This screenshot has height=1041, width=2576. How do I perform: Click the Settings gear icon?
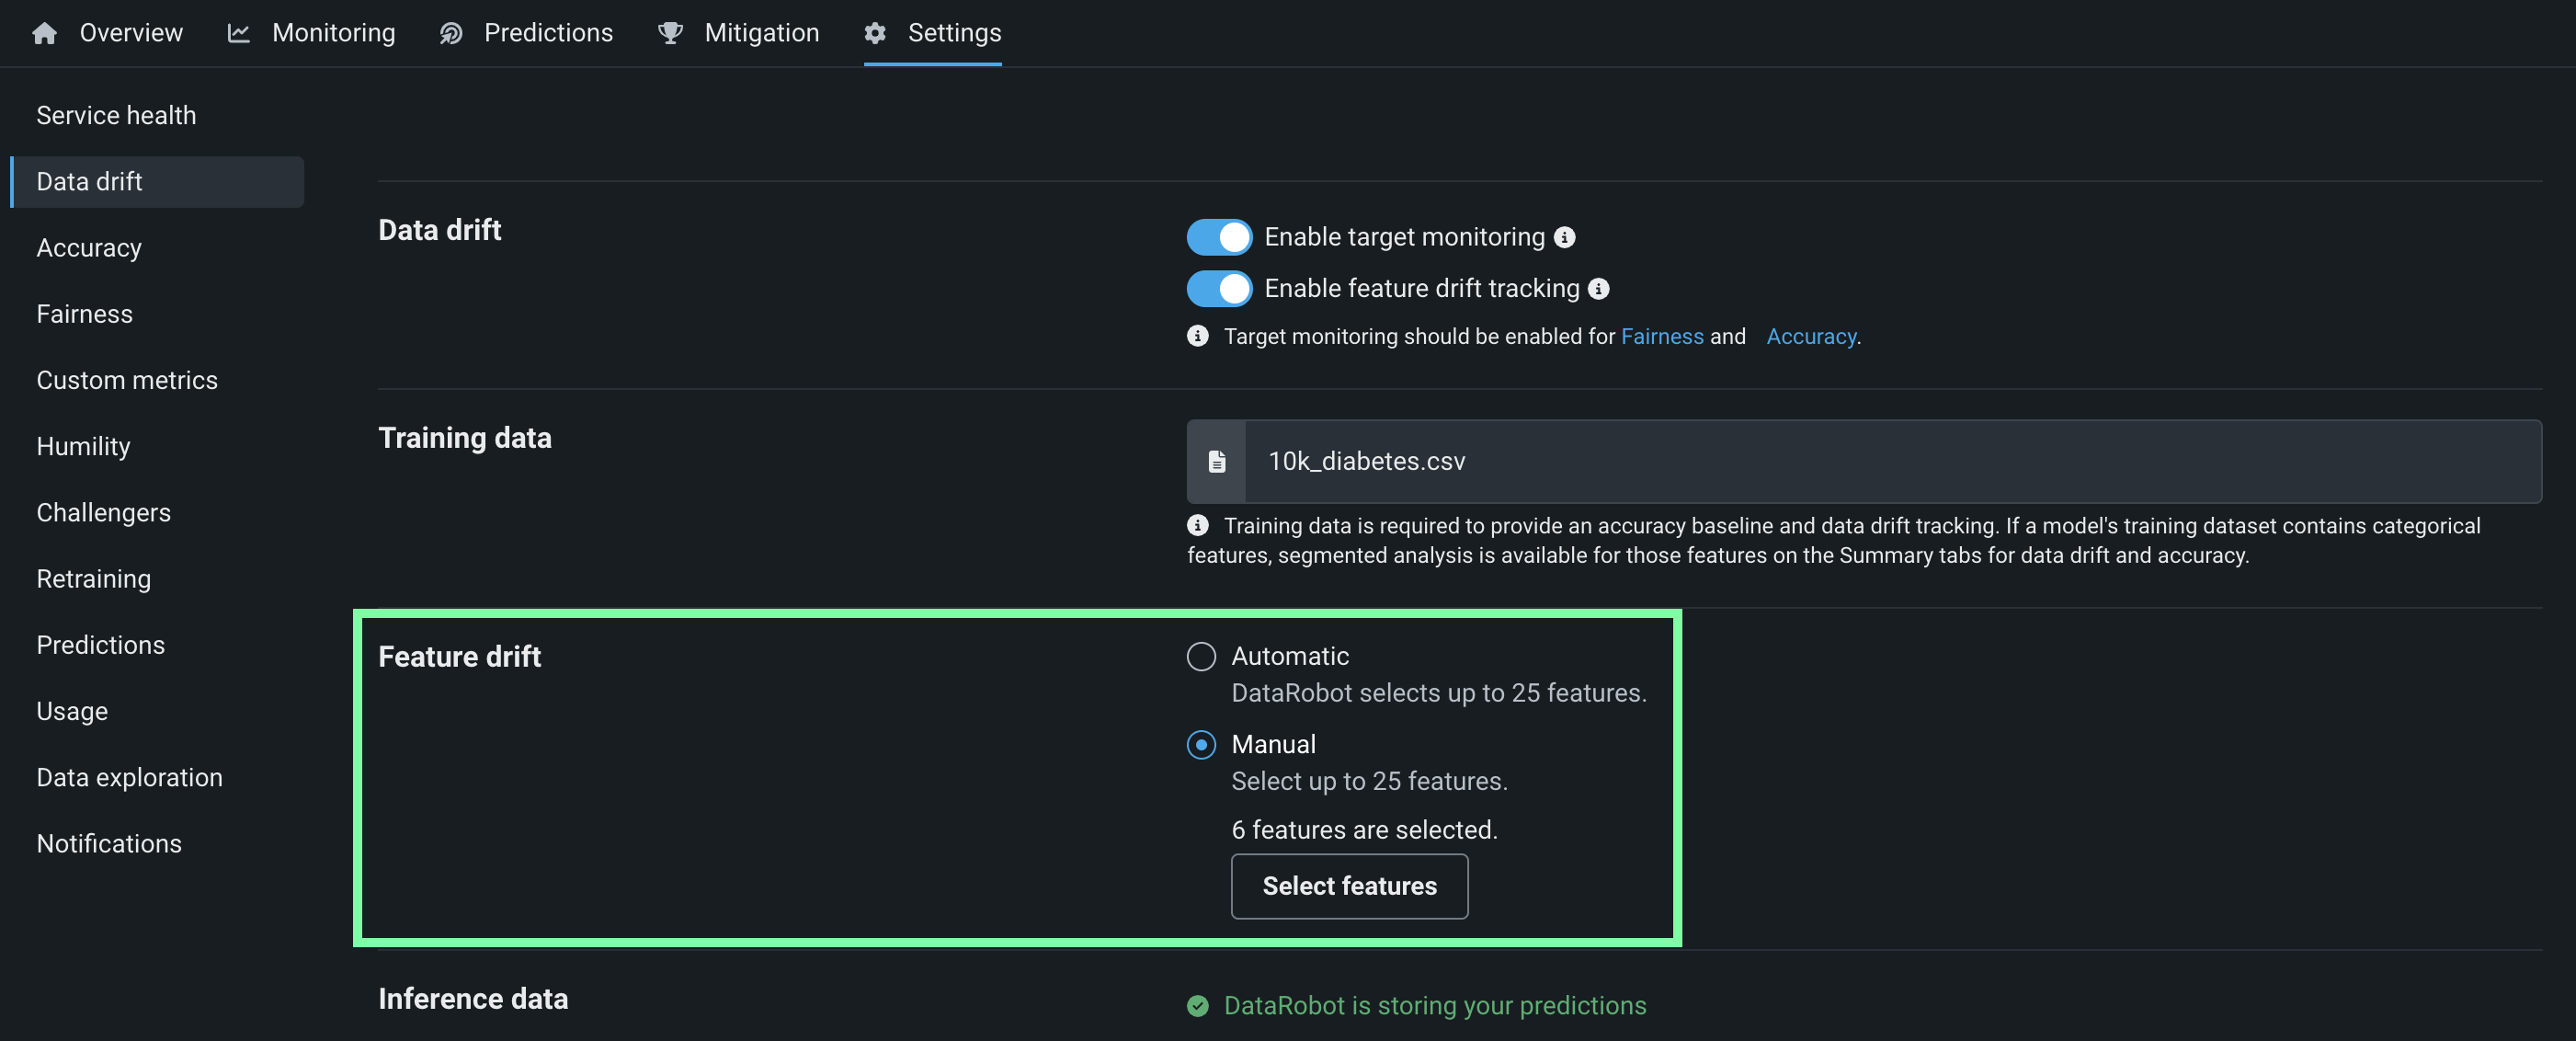click(875, 33)
